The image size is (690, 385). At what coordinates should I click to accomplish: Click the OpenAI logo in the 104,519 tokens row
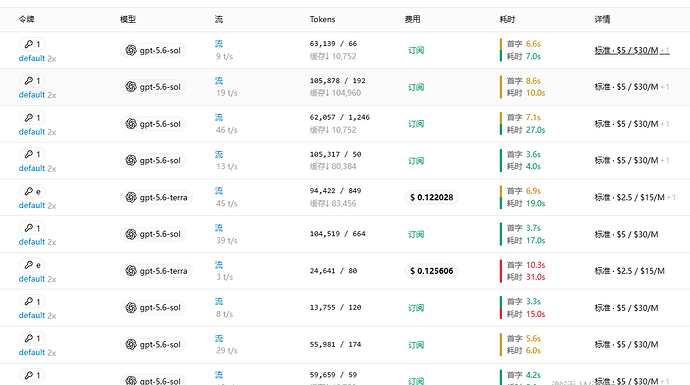point(131,234)
